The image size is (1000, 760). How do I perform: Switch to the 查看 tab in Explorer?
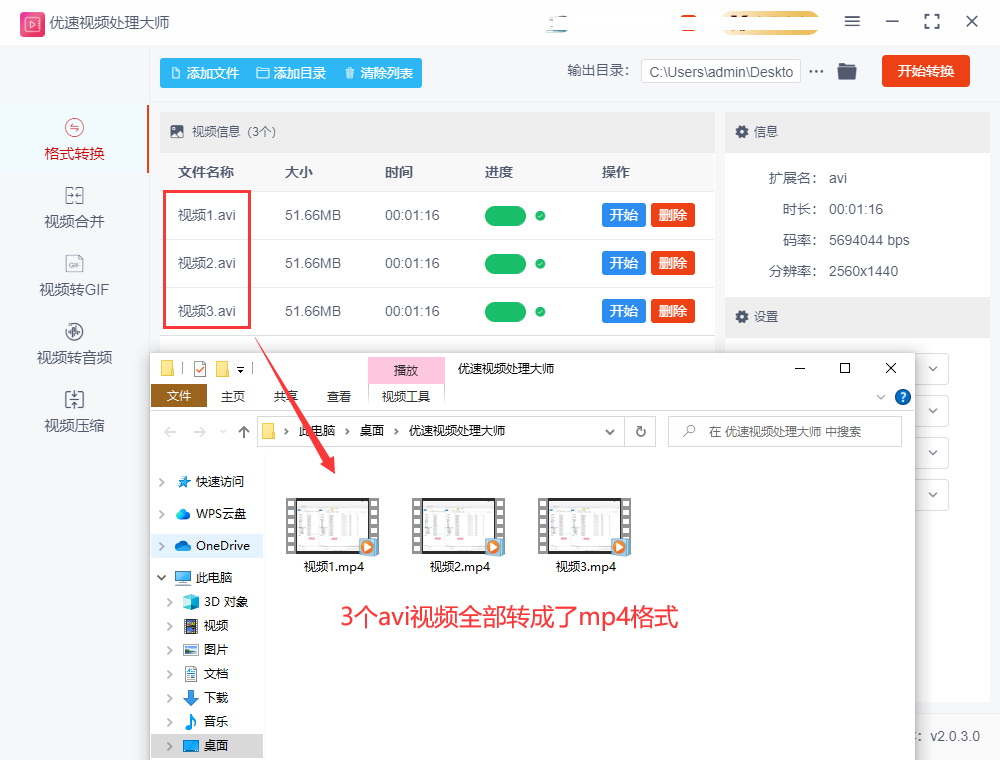pyautogui.click(x=339, y=396)
